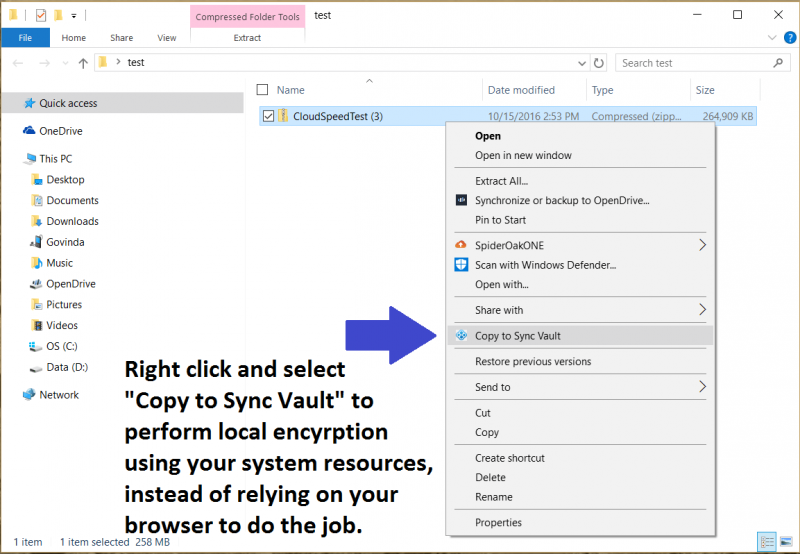Switch to the Home ribbon tab
Viewport: 800px width, 554px height.
point(73,38)
